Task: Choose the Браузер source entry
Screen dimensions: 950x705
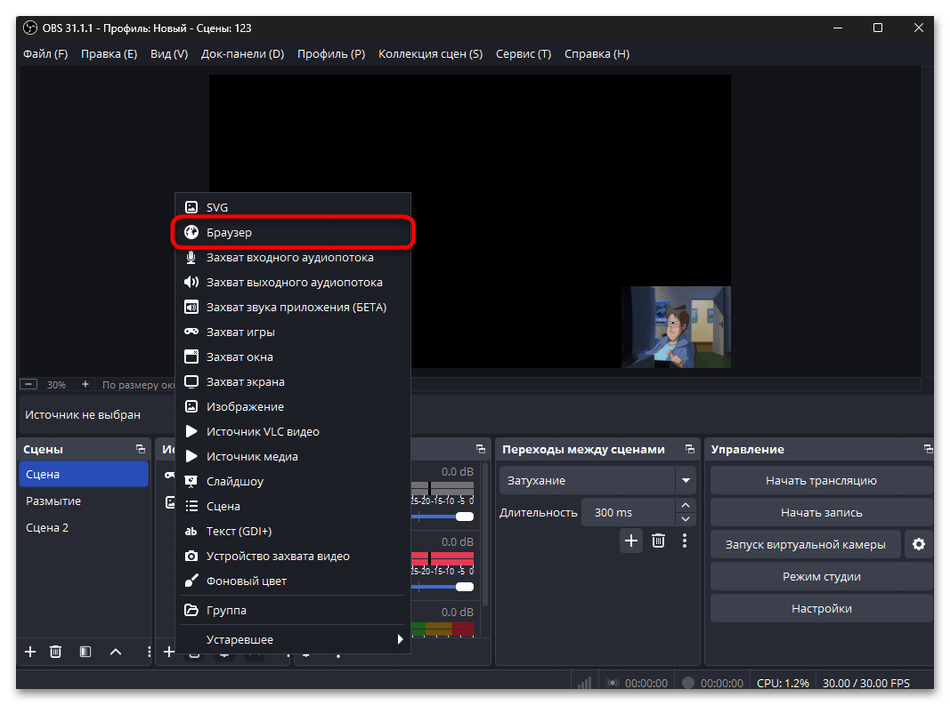Action: [x=293, y=232]
